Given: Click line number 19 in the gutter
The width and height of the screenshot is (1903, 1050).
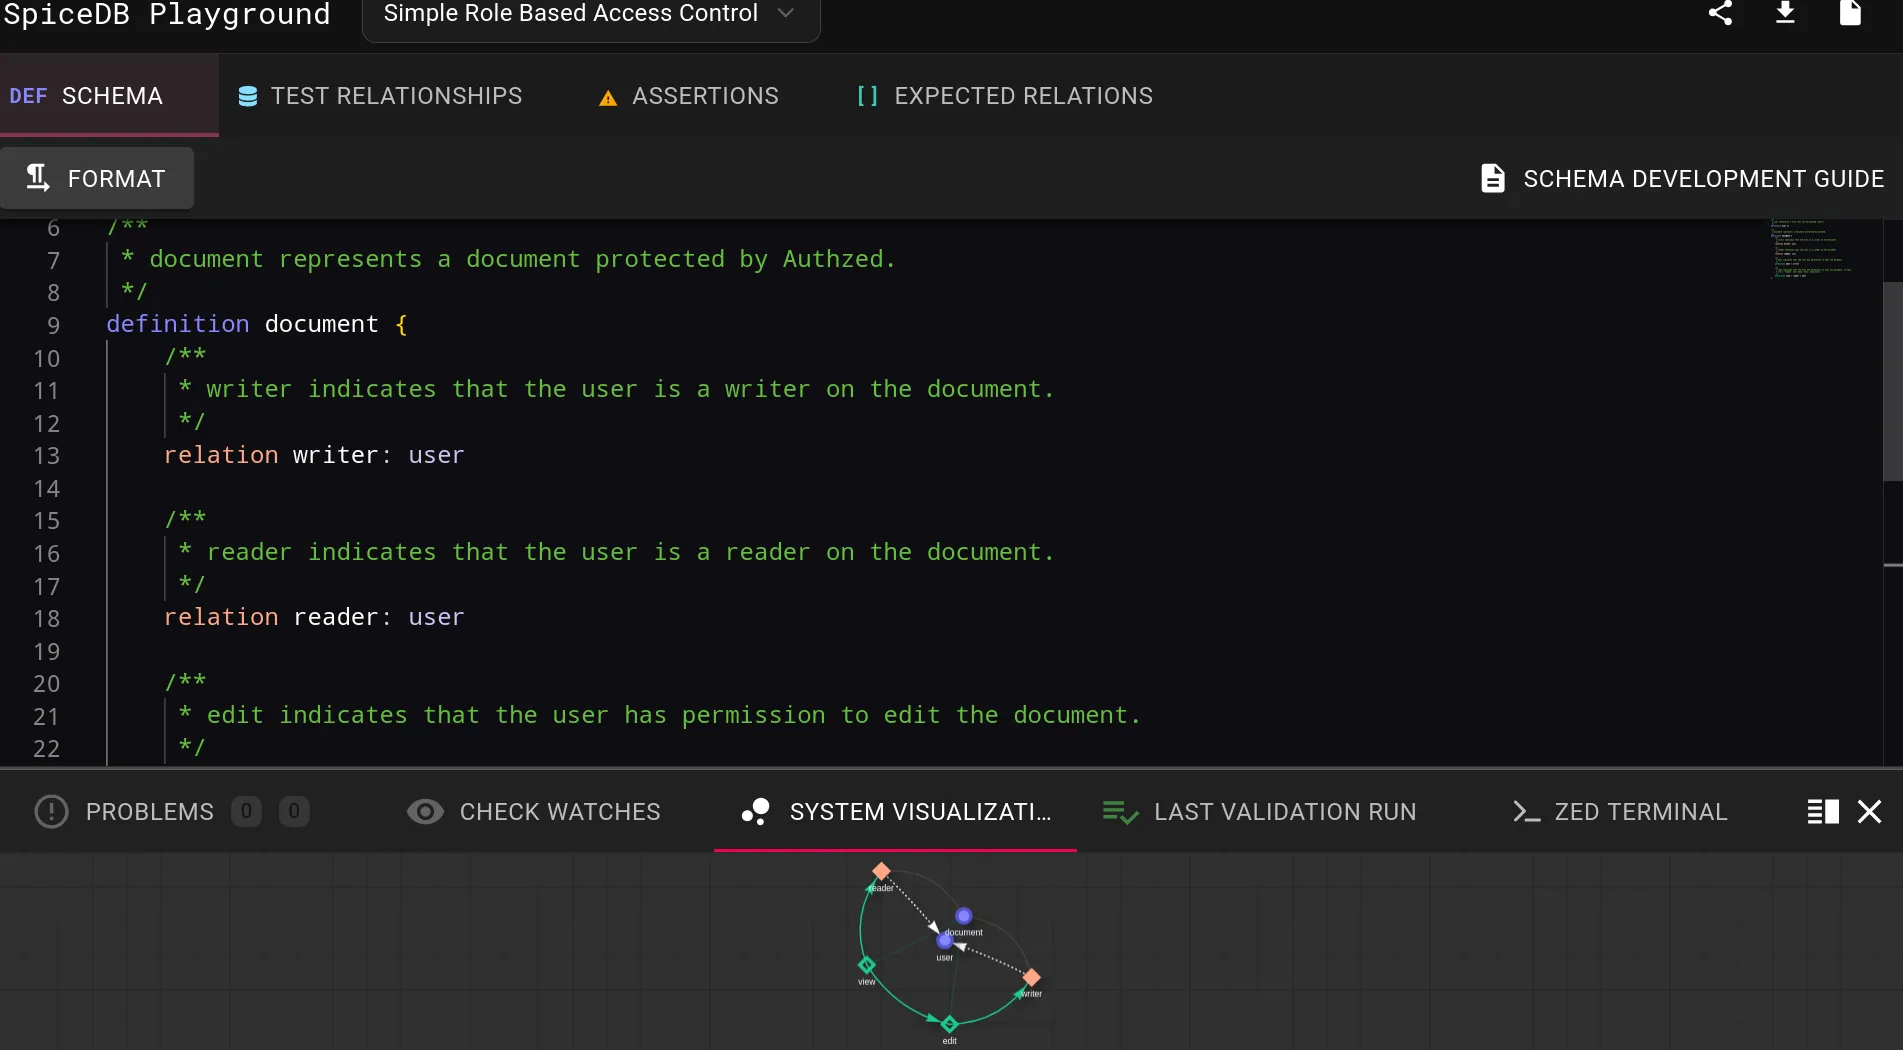Looking at the screenshot, I should pyautogui.click(x=46, y=651).
